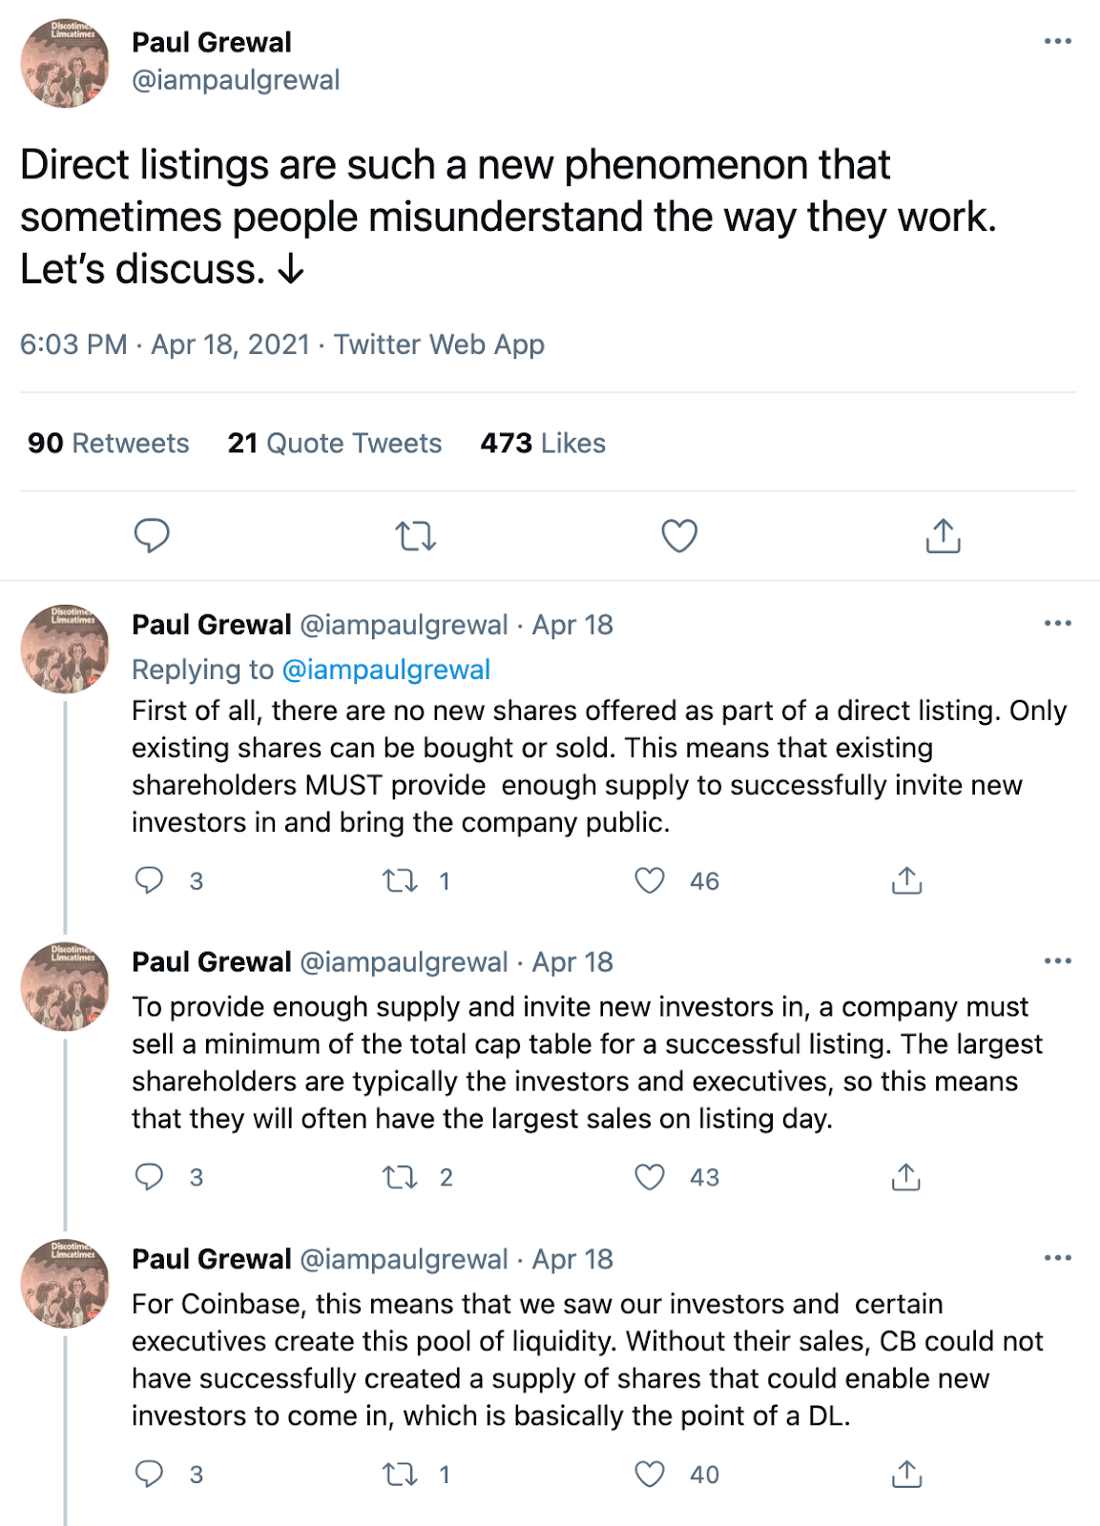Retweet the reply about cap table minimum
This screenshot has width=1100, height=1526.
400,1177
